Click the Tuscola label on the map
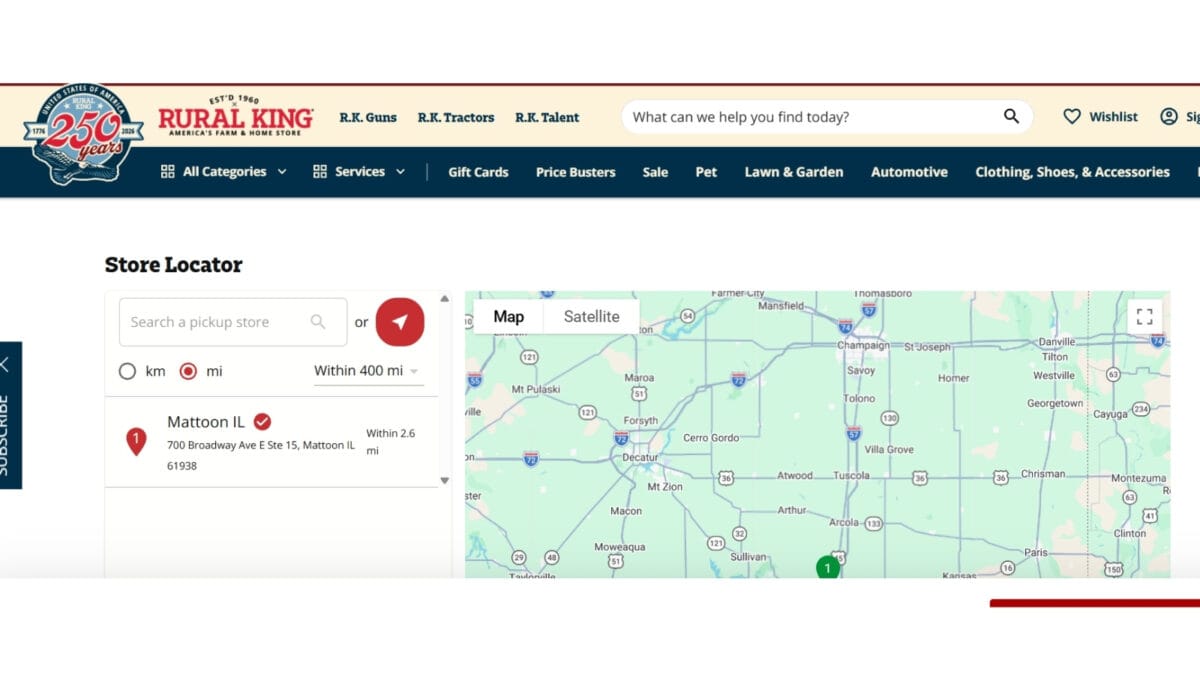The width and height of the screenshot is (1200, 675). 852,476
